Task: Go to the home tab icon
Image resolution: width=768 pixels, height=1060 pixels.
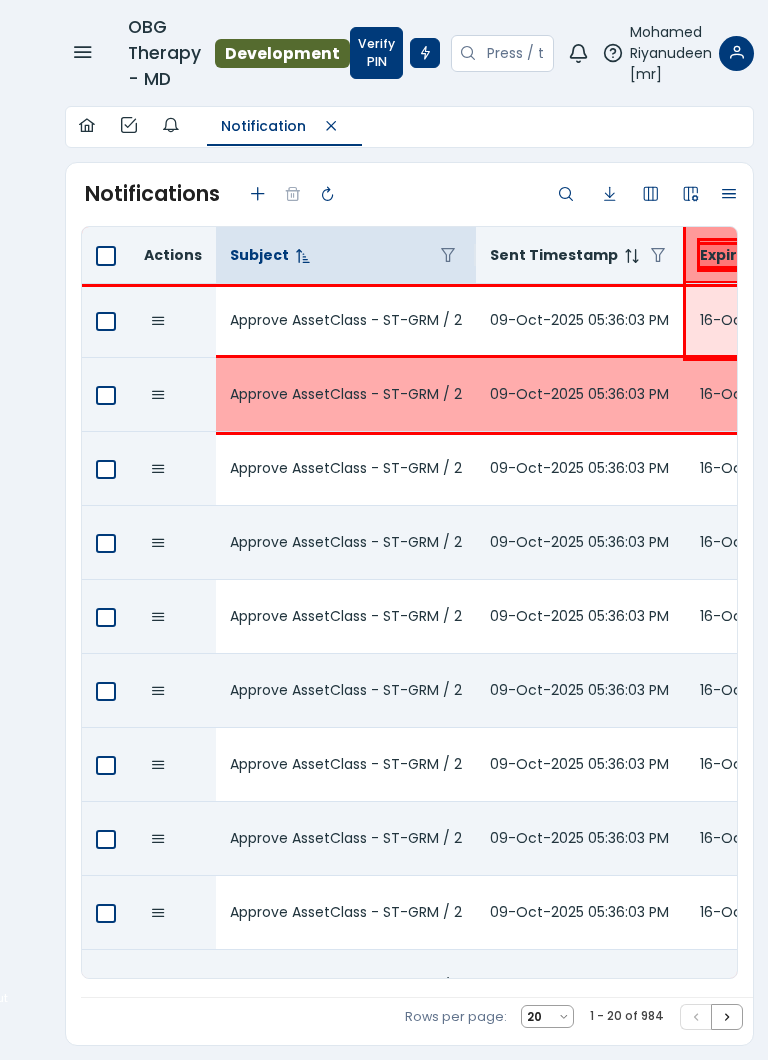Action: pos(87,126)
